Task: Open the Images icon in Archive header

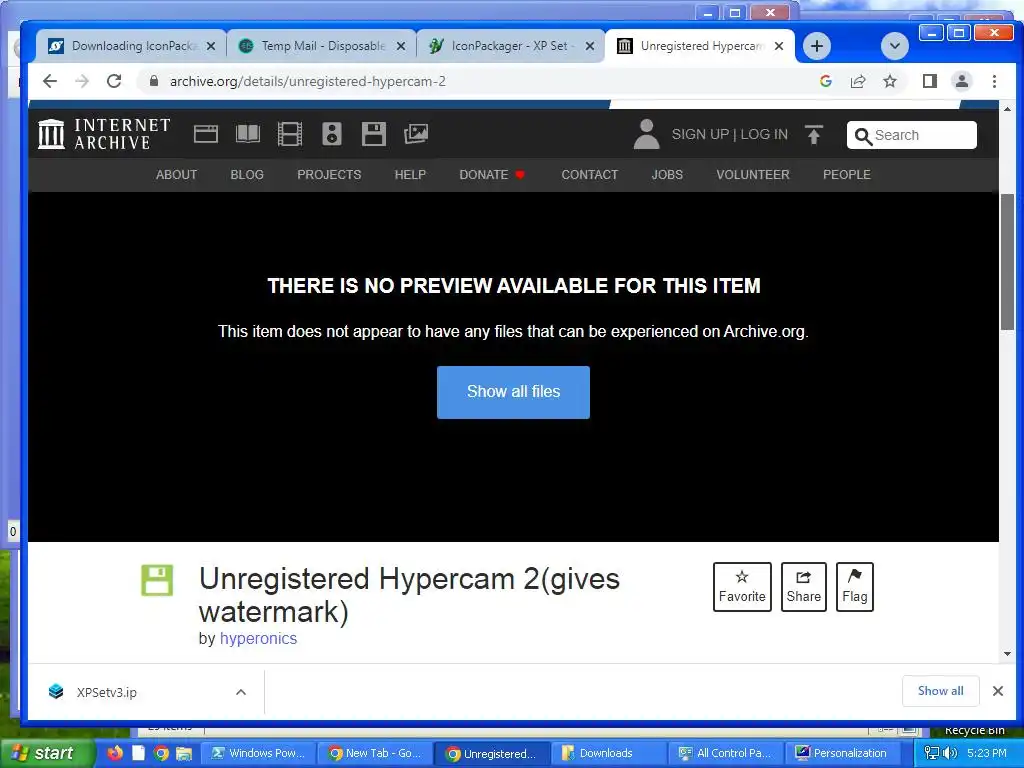Action: pos(416,134)
